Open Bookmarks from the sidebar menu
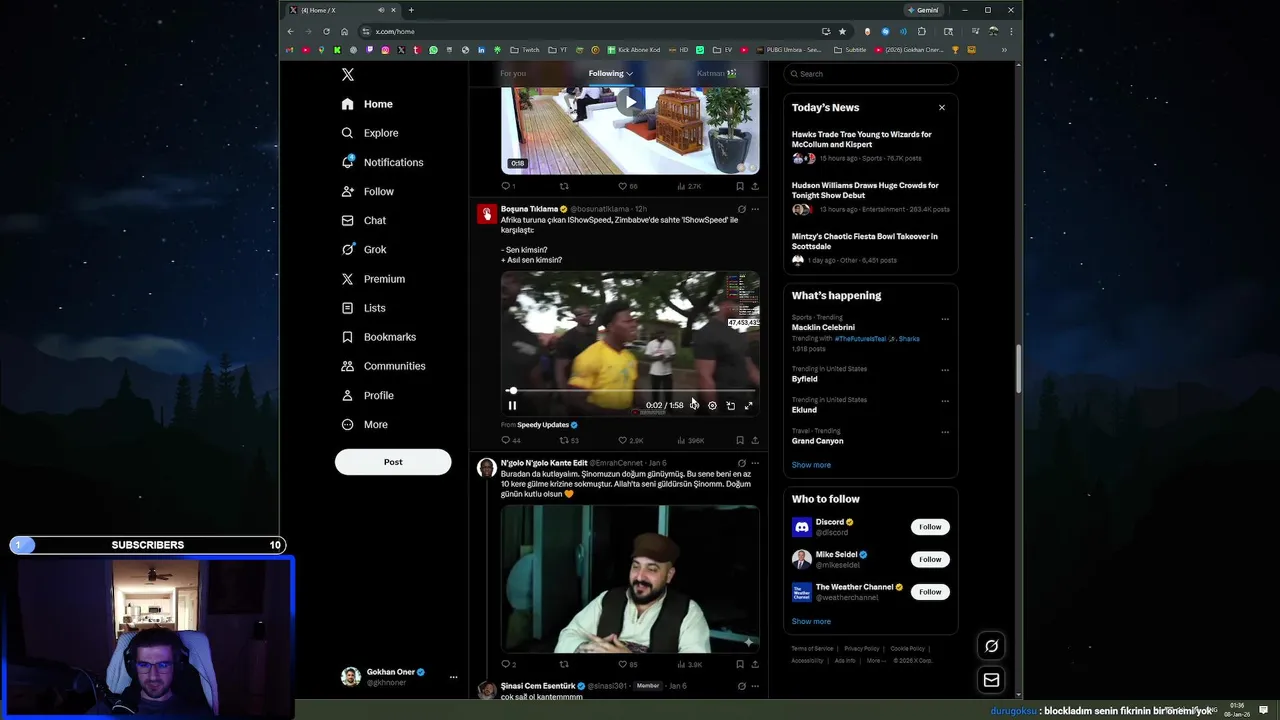This screenshot has height=720, width=1280. tap(378, 337)
